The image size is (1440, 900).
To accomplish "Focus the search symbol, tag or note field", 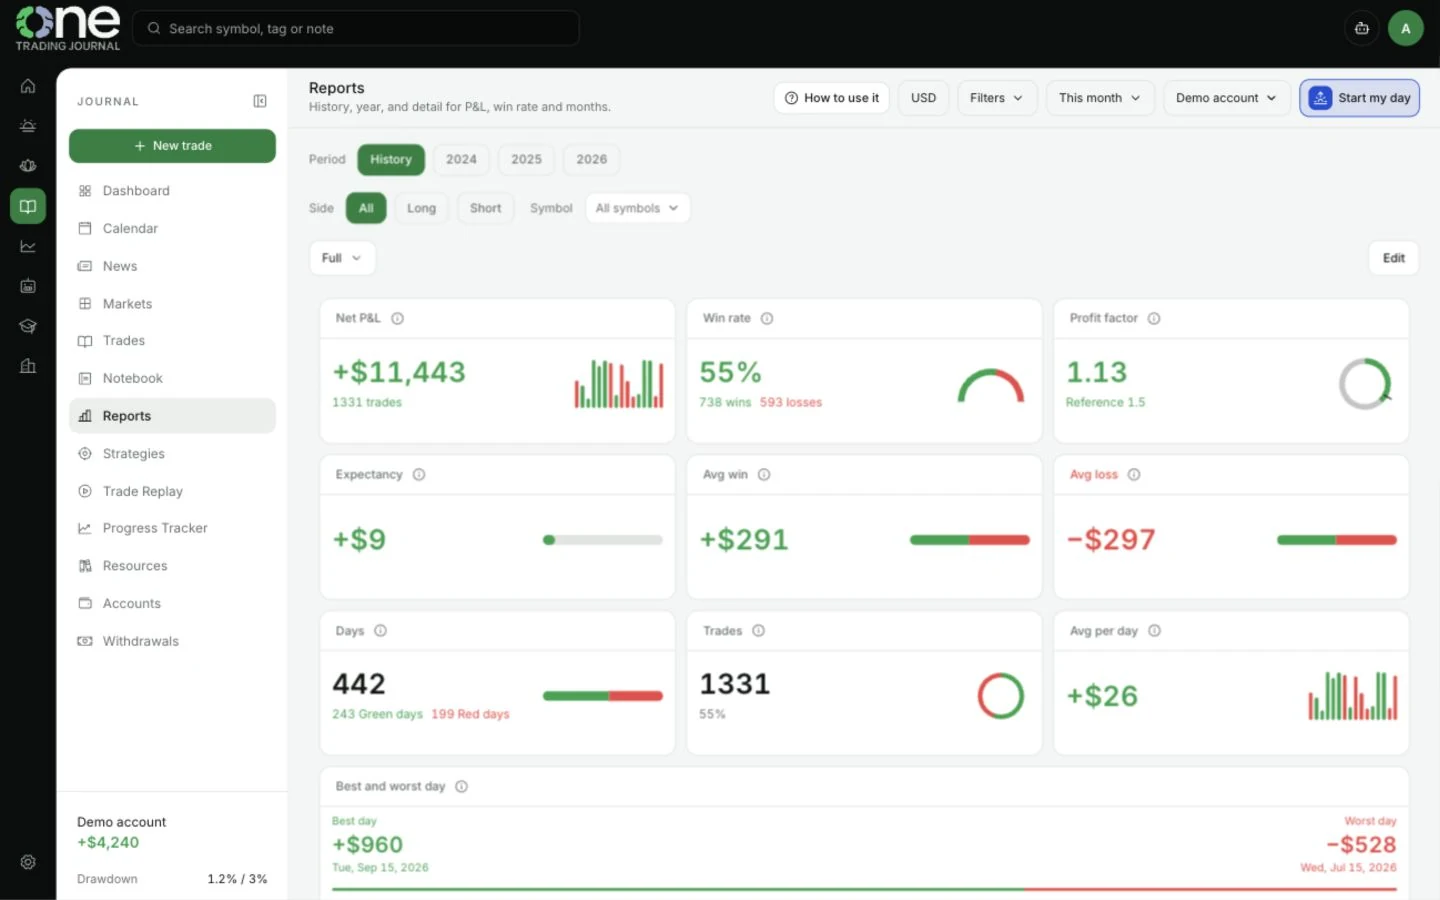I will point(356,28).
